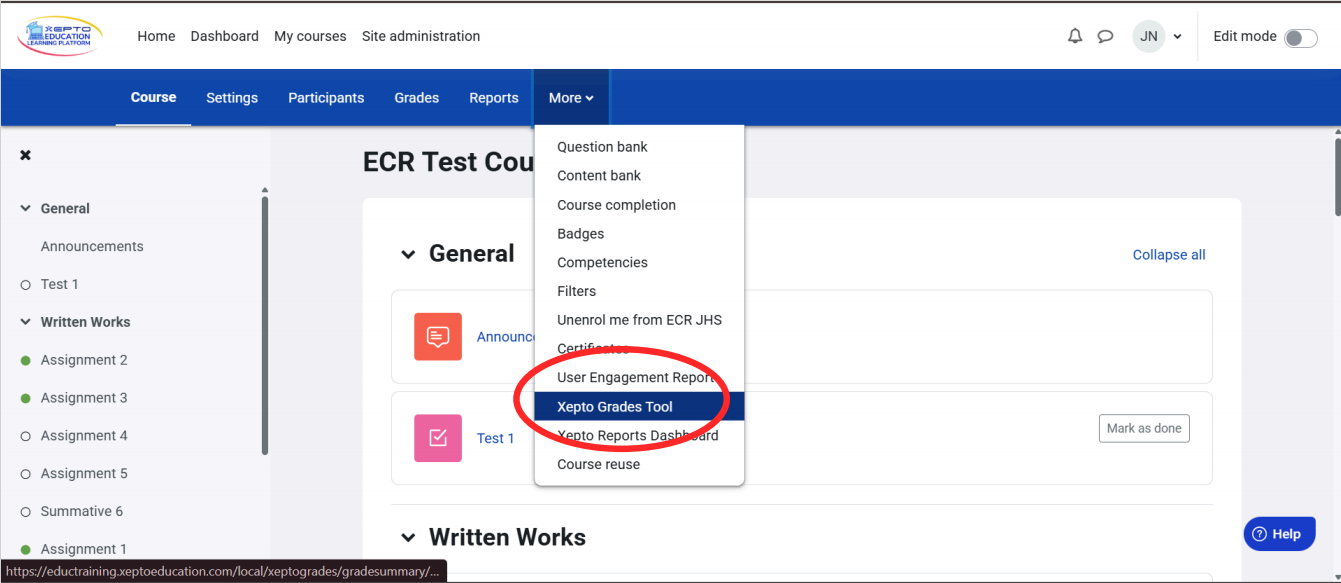The image size is (1341, 583).
Task: Switch to the Participants tab
Action: 326,98
